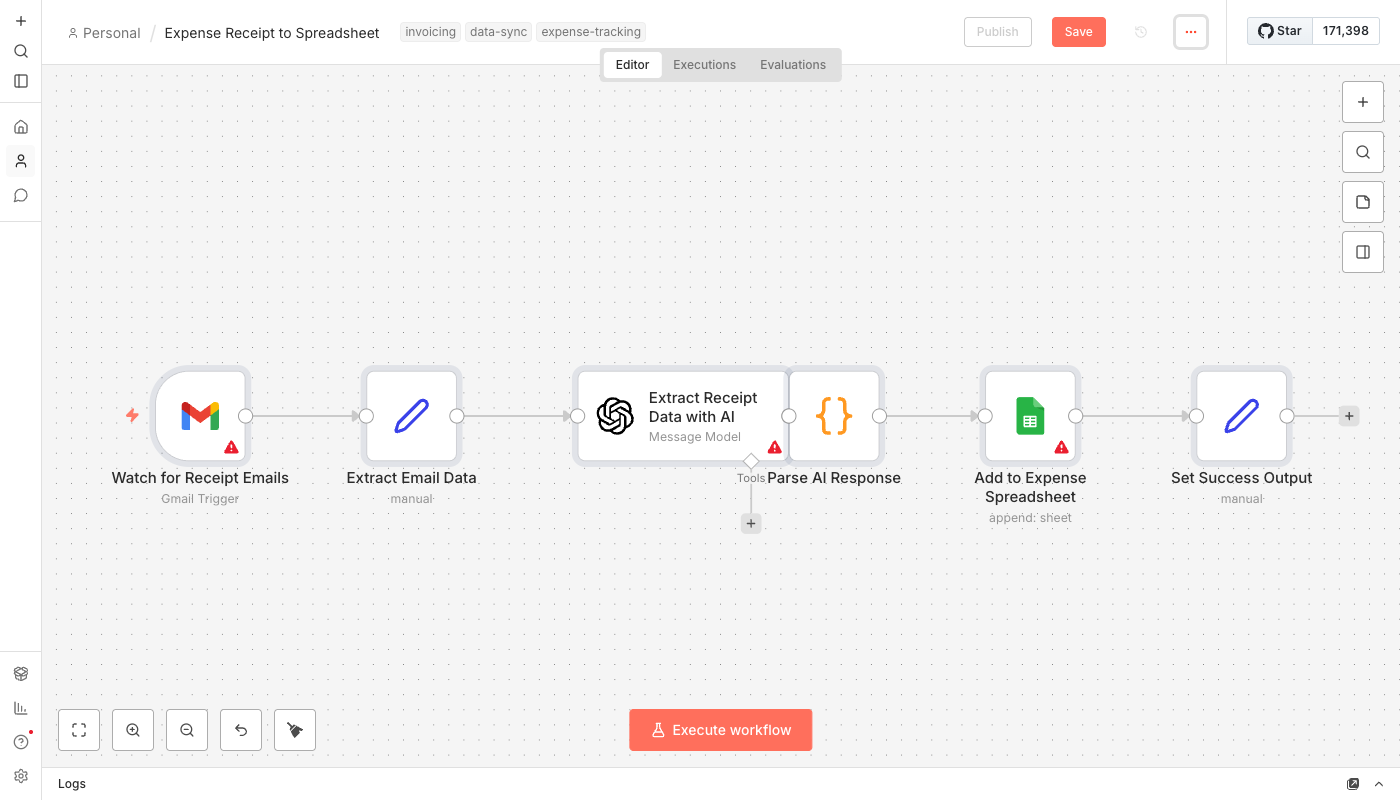This screenshot has height=800, width=1400.
Task: Click the zoom out canvas icon
Action: point(187,730)
